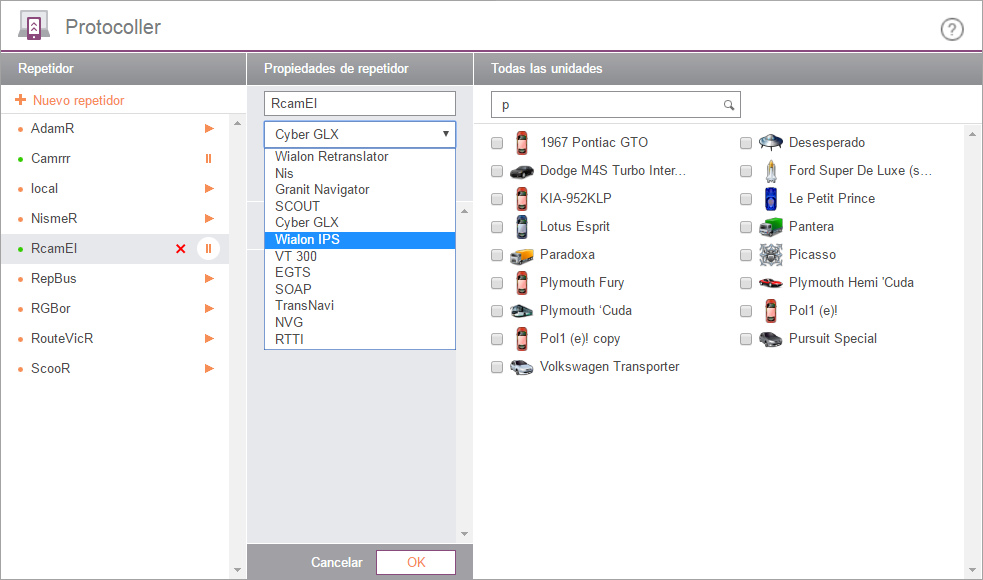The width and height of the screenshot is (983, 580).
Task: Start the AdamR repeater with play arrow
Action: (x=209, y=128)
